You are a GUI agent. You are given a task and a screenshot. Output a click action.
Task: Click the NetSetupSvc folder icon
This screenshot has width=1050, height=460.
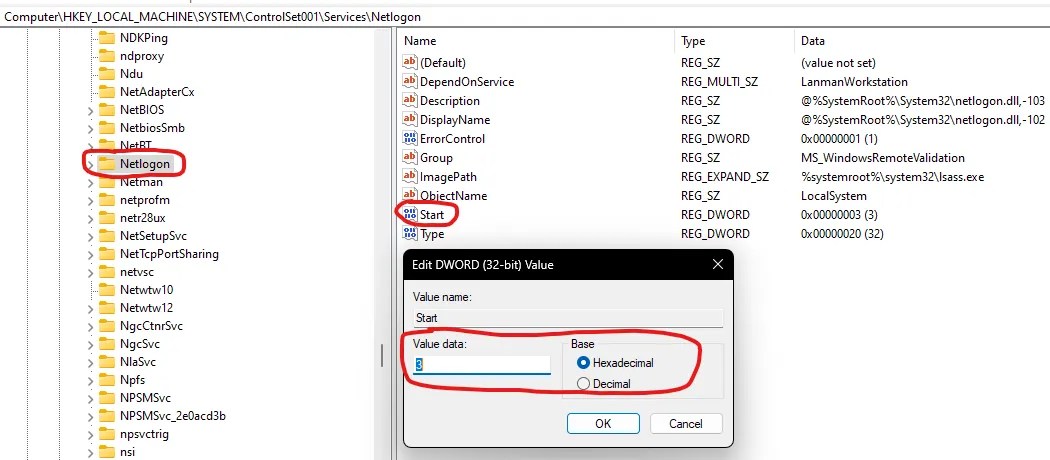pyautogui.click(x=107, y=236)
